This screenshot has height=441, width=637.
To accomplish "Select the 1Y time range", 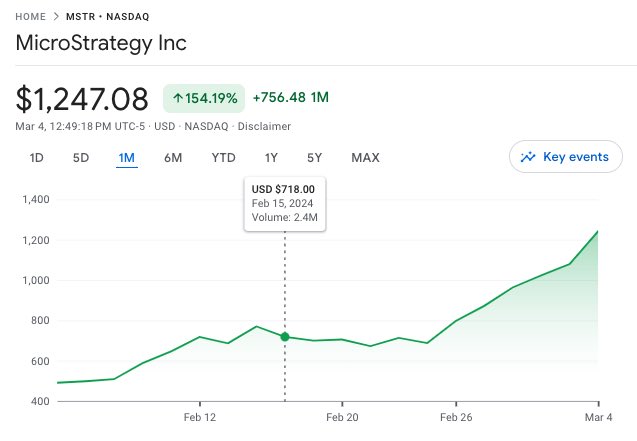I will coord(271,157).
